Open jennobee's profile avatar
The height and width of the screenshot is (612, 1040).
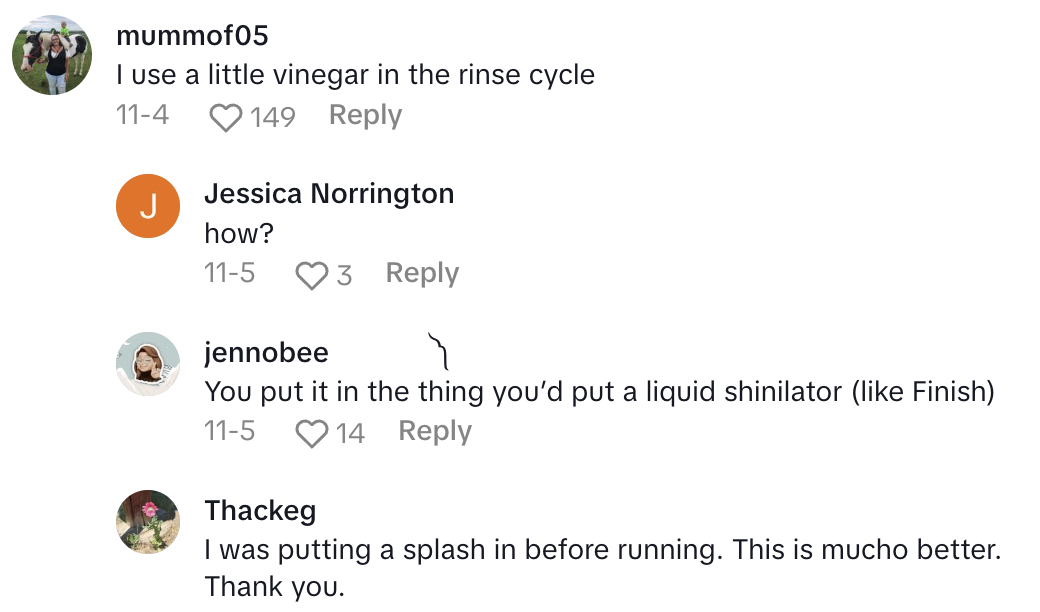click(148, 364)
